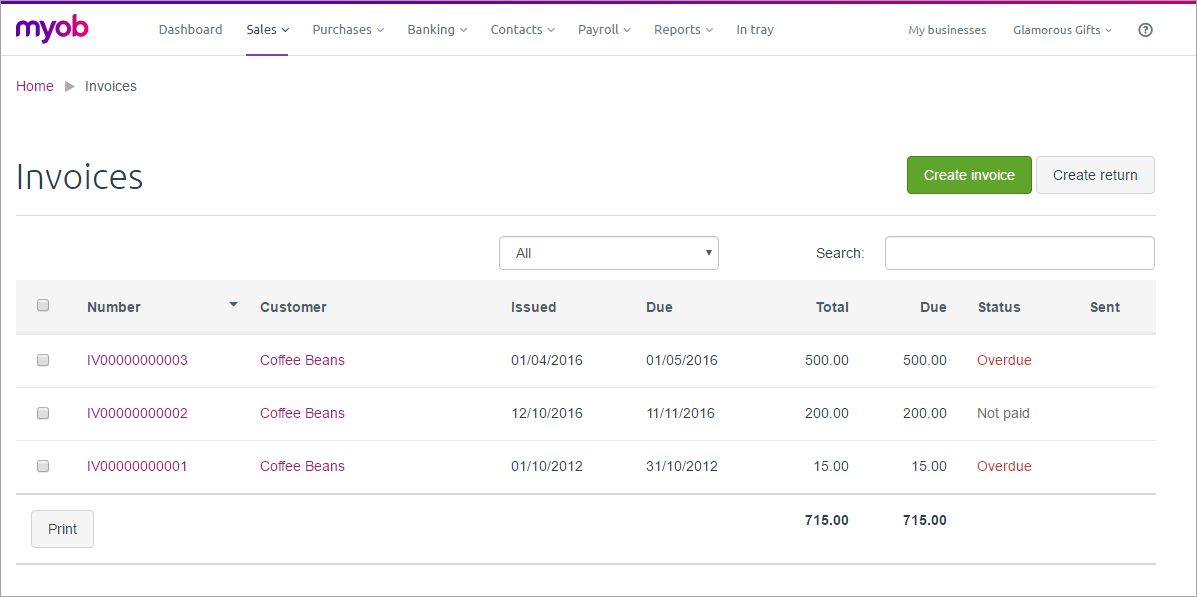Click the myob logo

point(51,29)
